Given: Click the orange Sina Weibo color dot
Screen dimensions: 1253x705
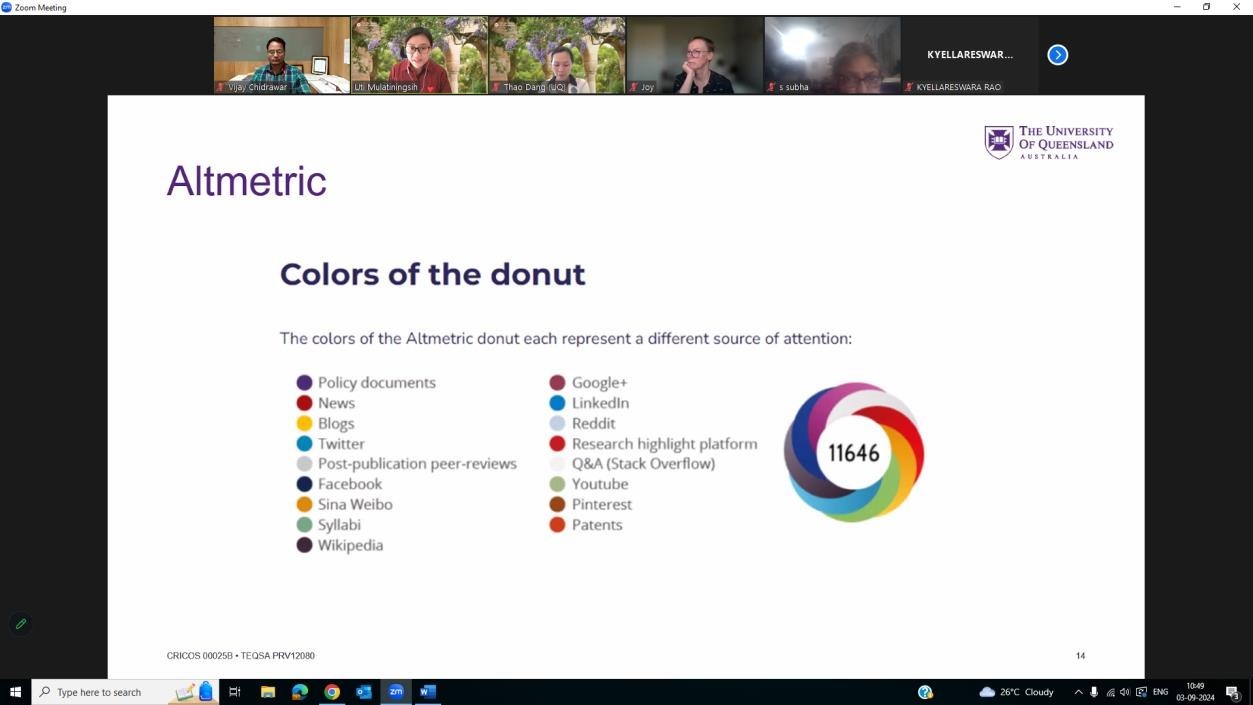Looking at the screenshot, I should click(304, 504).
